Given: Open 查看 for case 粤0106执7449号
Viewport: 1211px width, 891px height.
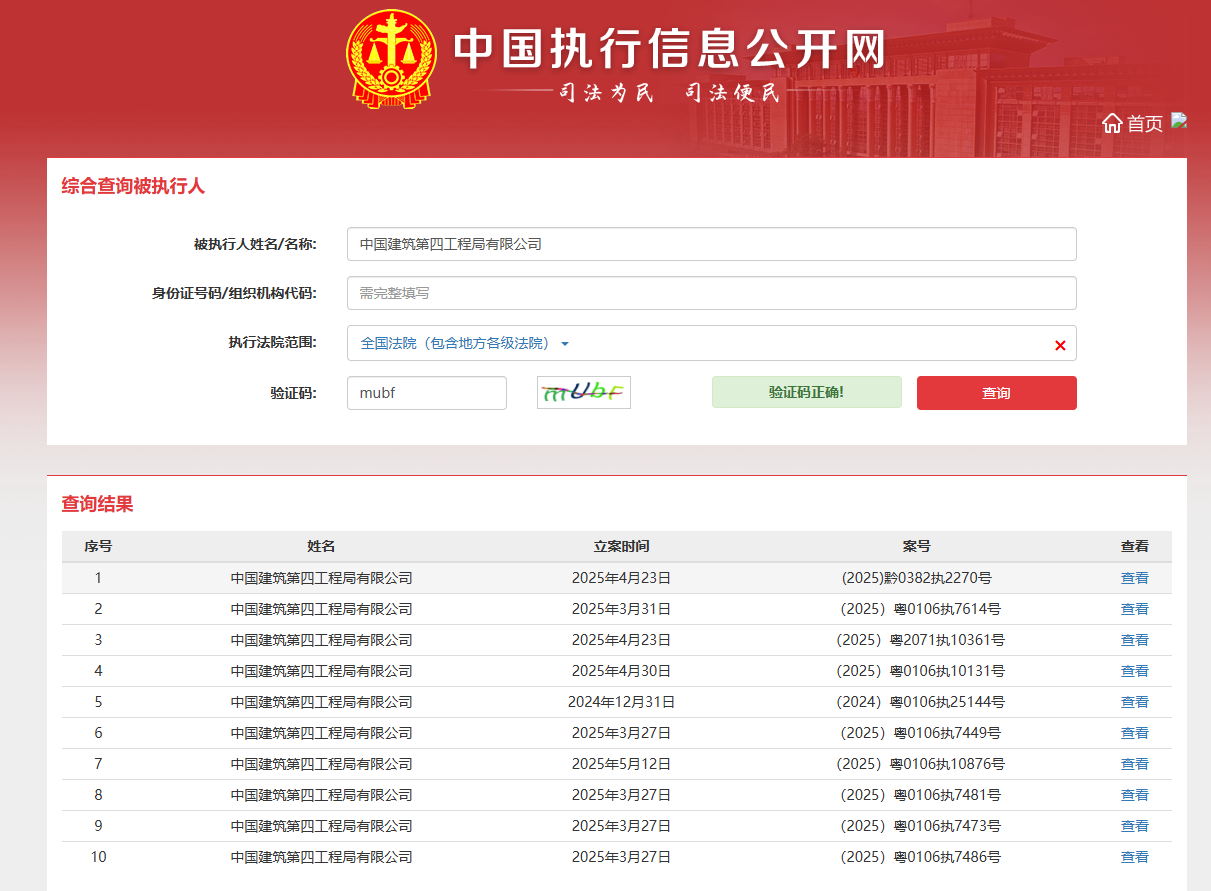Looking at the screenshot, I should 1135,733.
